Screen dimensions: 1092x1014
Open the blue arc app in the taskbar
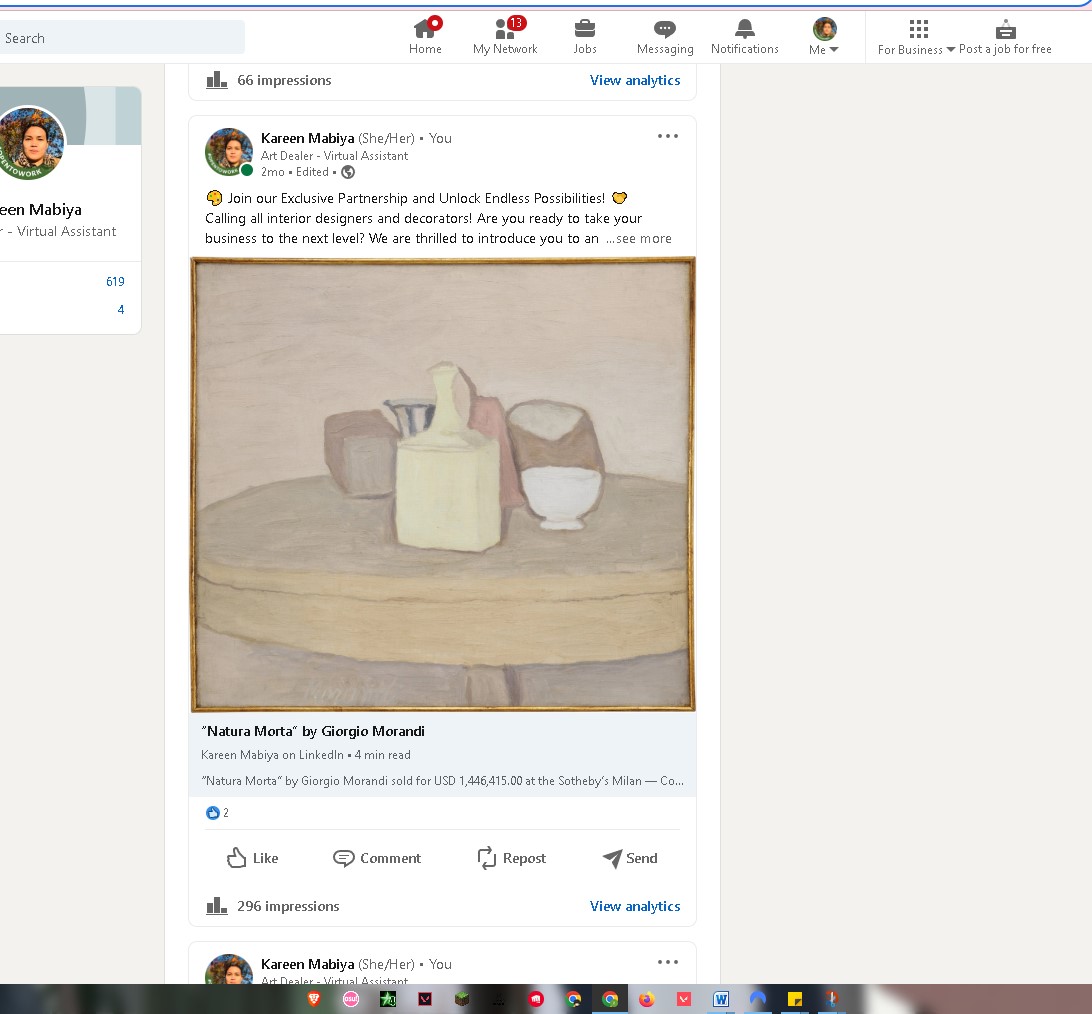tap(758, 999)
